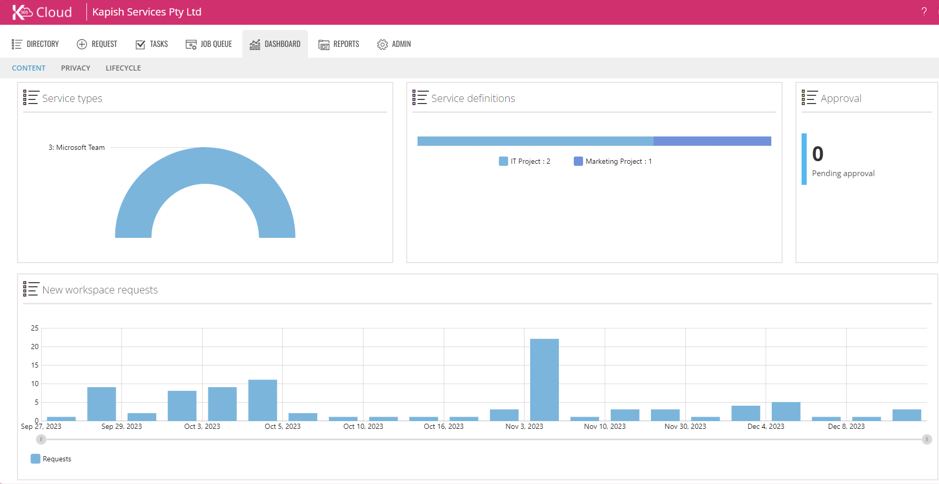939x484 pixels.
Task: Switch to the Privacy tab
Action: tap(75, 68)
